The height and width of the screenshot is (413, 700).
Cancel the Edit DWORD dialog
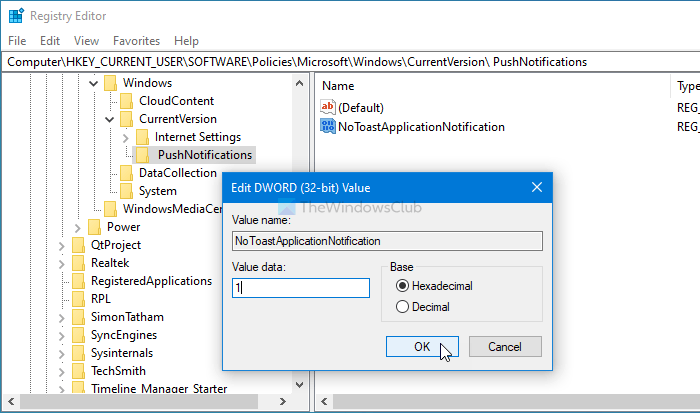504,346
